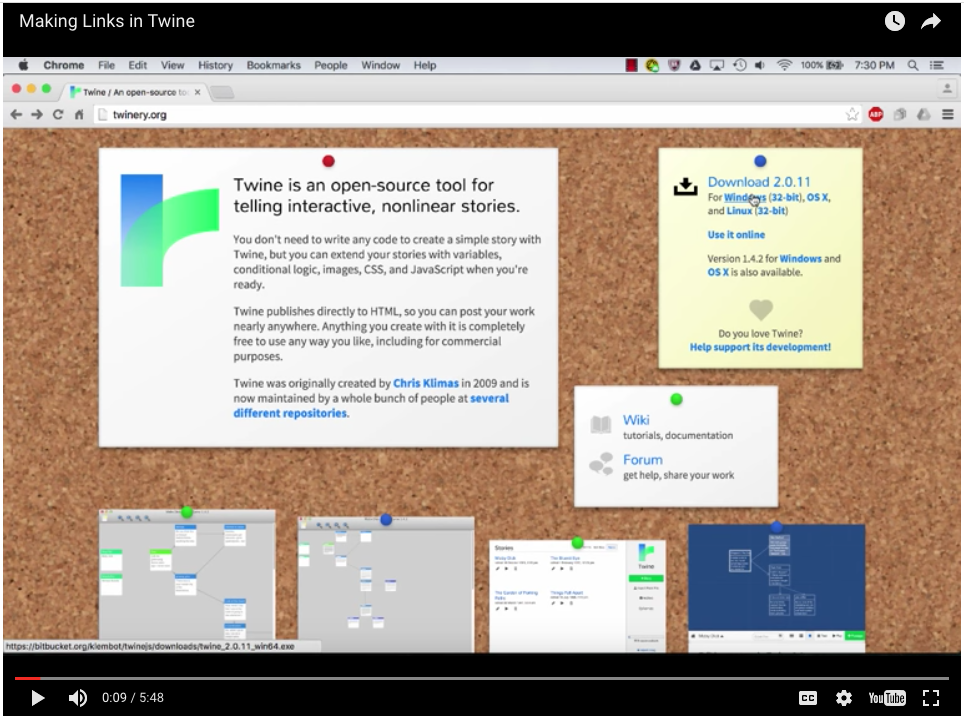
Task: Open Chrome's hamburger menu
Action: click(x=949, y=114)
